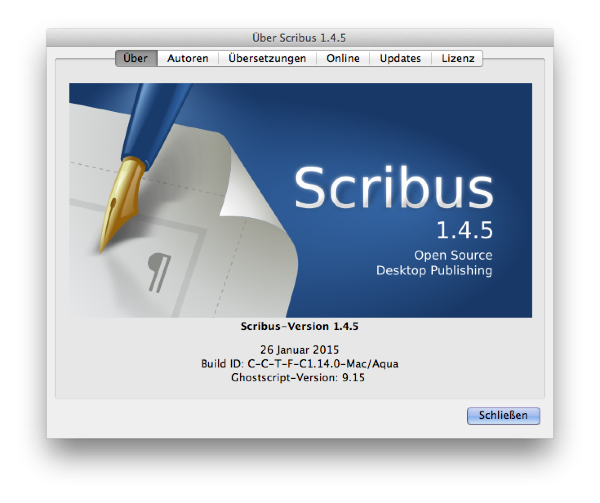View the Lizenz tab

click(459, 58)
